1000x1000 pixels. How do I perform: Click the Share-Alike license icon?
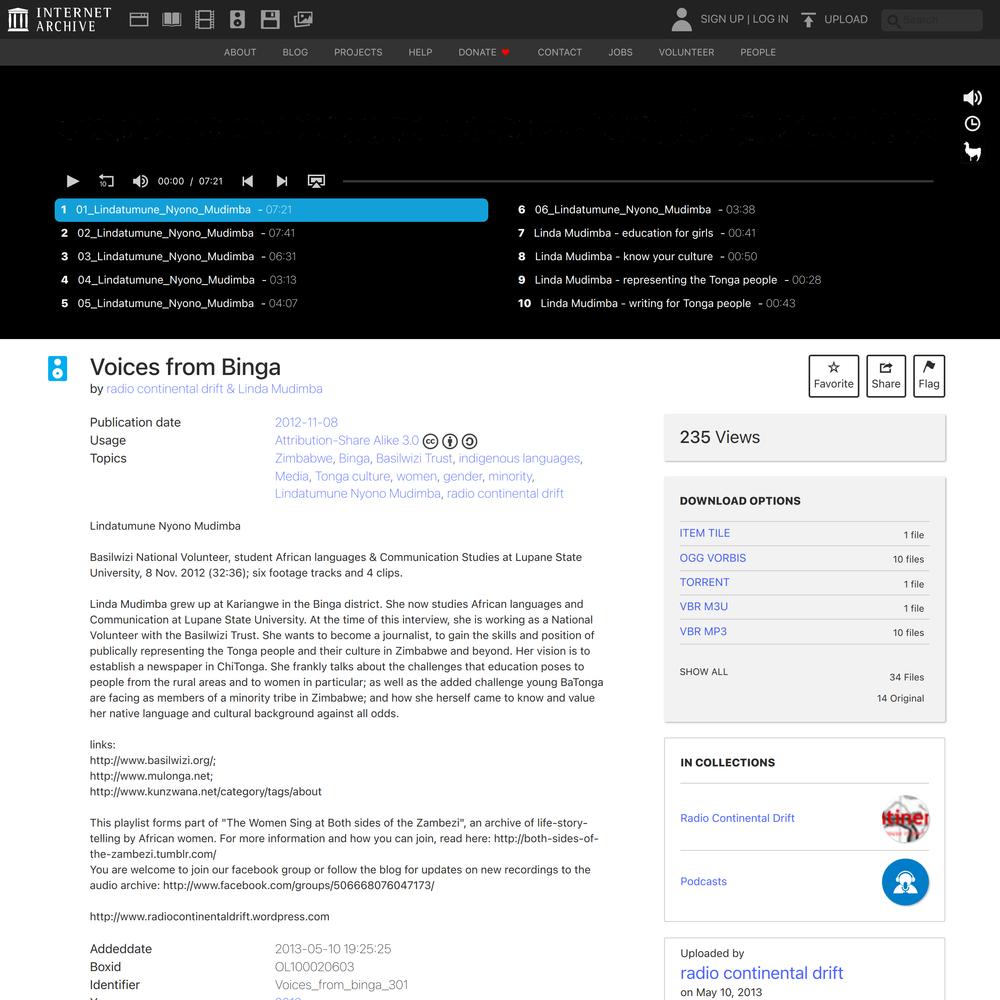(x=469, y=441)
